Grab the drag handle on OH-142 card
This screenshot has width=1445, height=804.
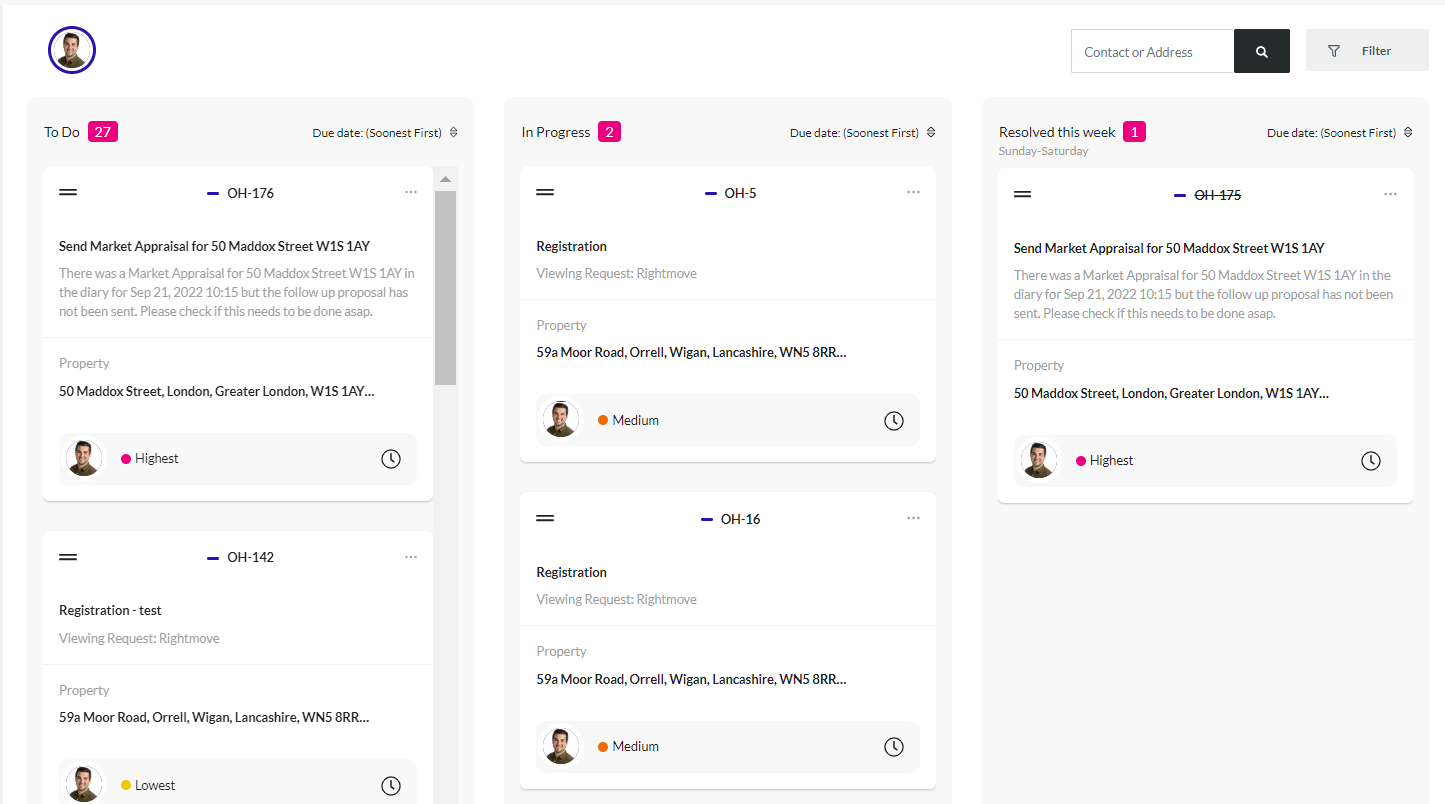(x=68, y=557)
